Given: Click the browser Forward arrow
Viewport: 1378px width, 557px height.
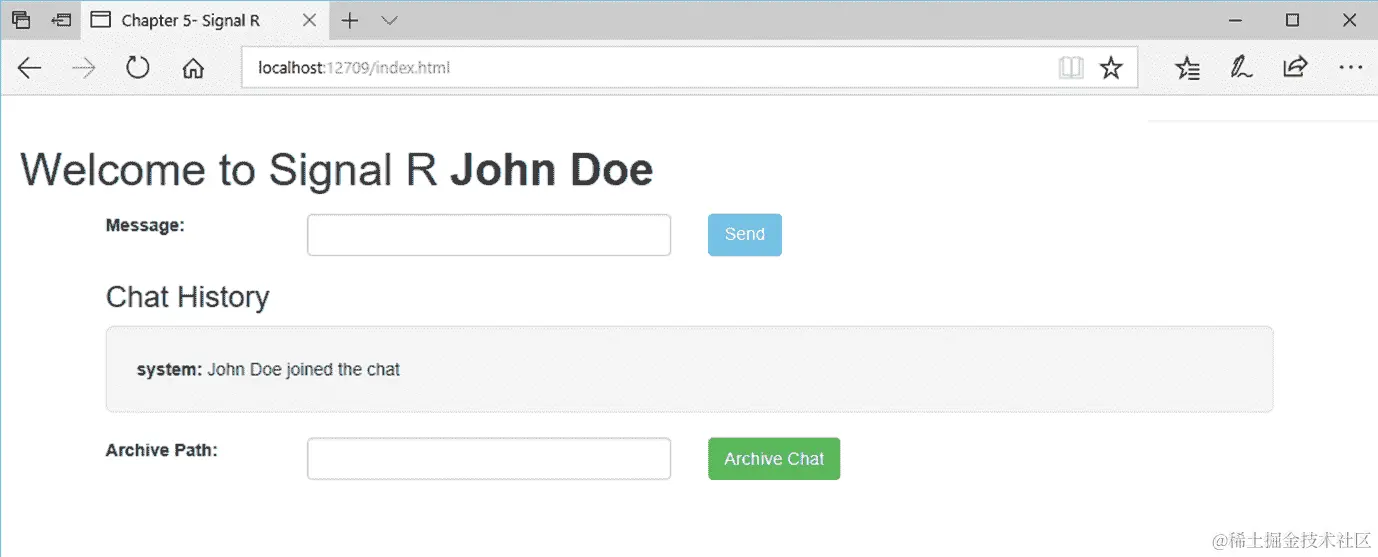Looking at the screenshot, I should point(84,68).
